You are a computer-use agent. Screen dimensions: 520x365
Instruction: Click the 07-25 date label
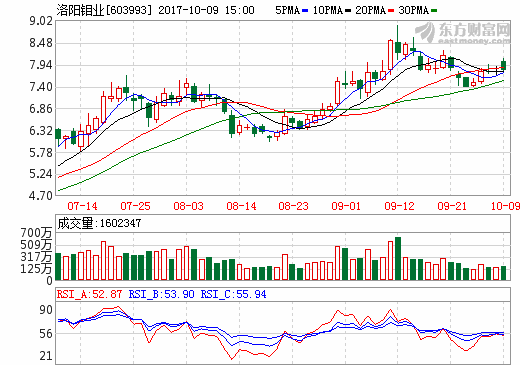point(135,206)
